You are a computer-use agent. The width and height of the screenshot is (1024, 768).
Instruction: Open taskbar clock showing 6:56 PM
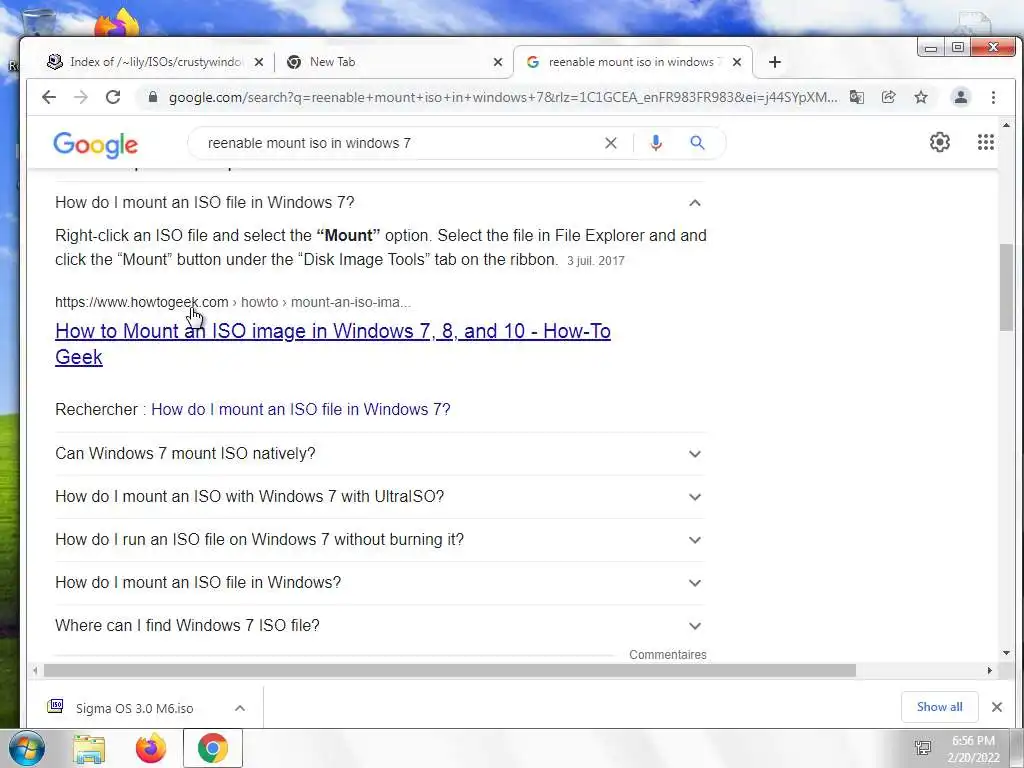pos(974,749)
